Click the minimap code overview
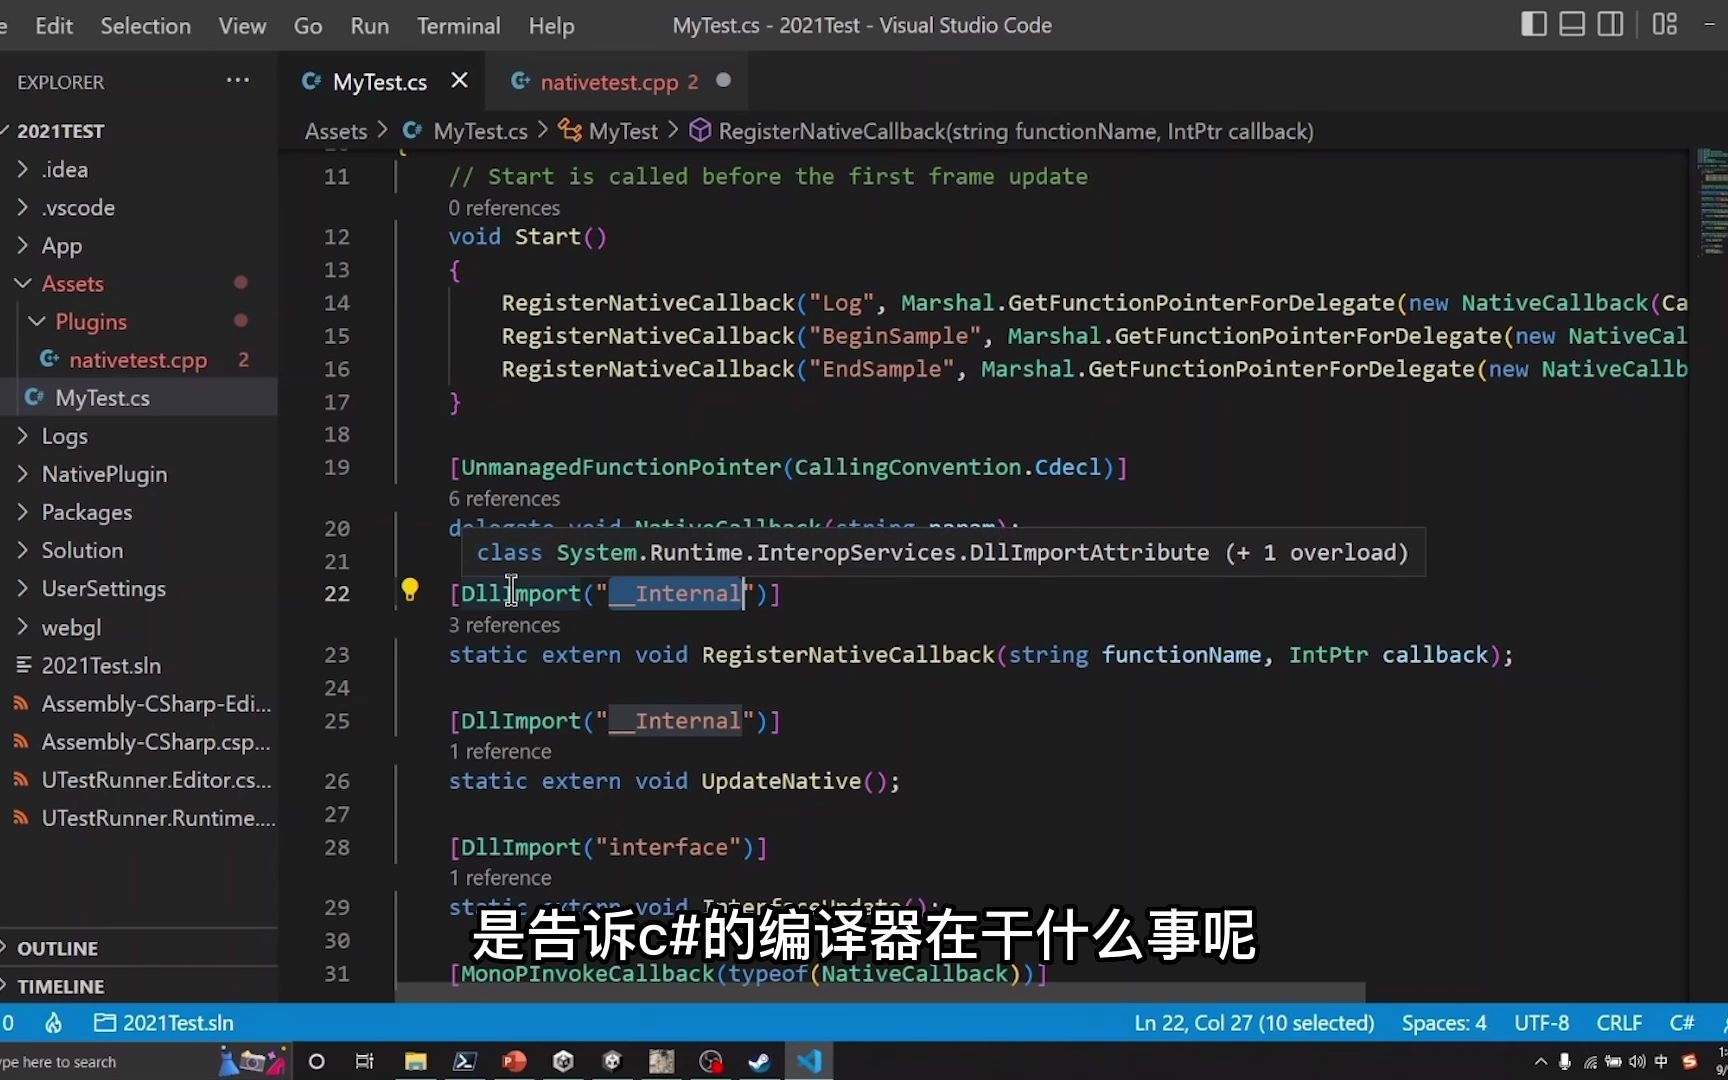Viewport: 1728px width, 1080px height. [x=1712, y=202]
